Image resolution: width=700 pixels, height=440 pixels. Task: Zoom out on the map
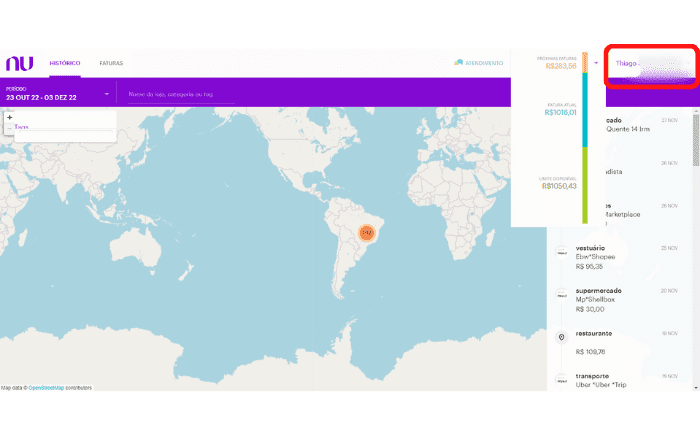click(x=9, y=128)
